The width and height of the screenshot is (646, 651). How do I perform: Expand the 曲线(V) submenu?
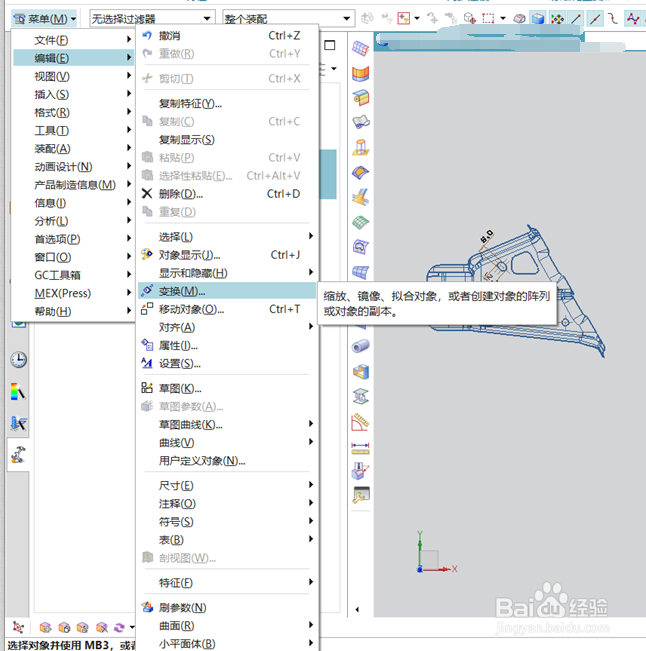click(227, 443)
